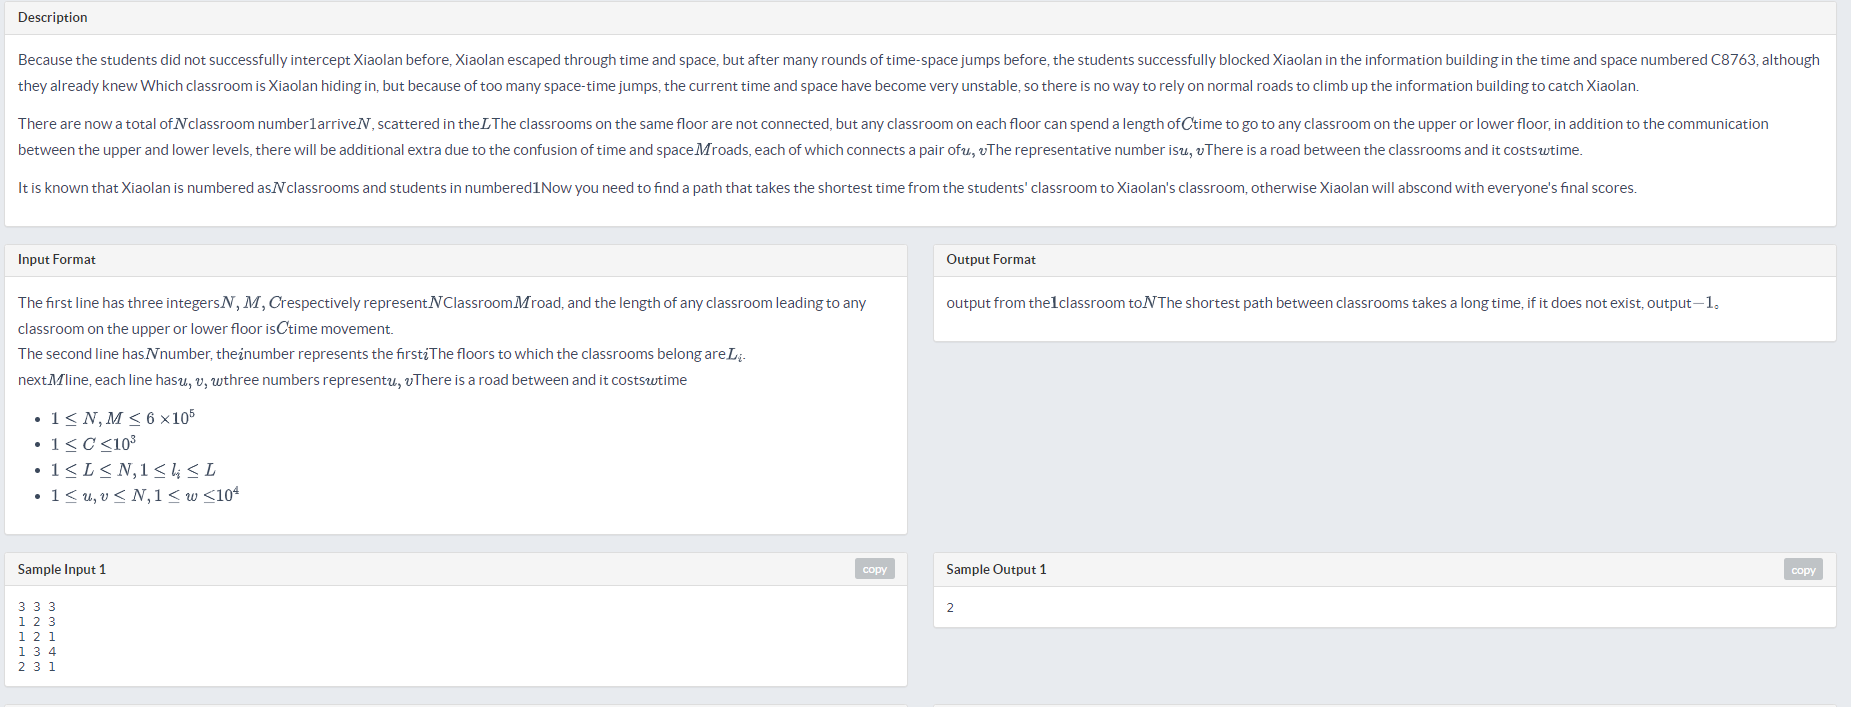Click the constraint for L and floor values

(x=133, y=469)
